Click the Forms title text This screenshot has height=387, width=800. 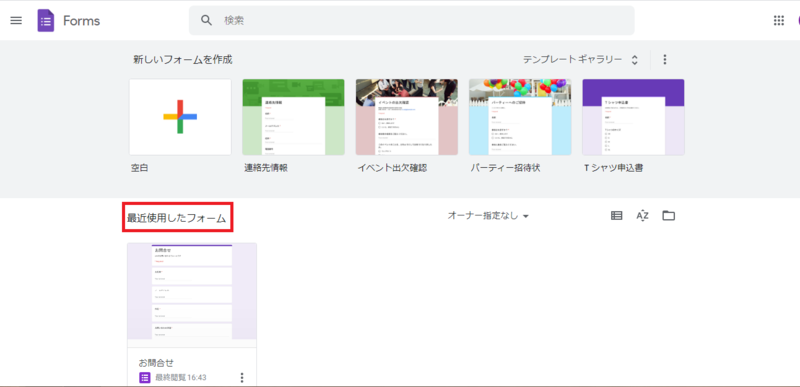pos(82,21)
